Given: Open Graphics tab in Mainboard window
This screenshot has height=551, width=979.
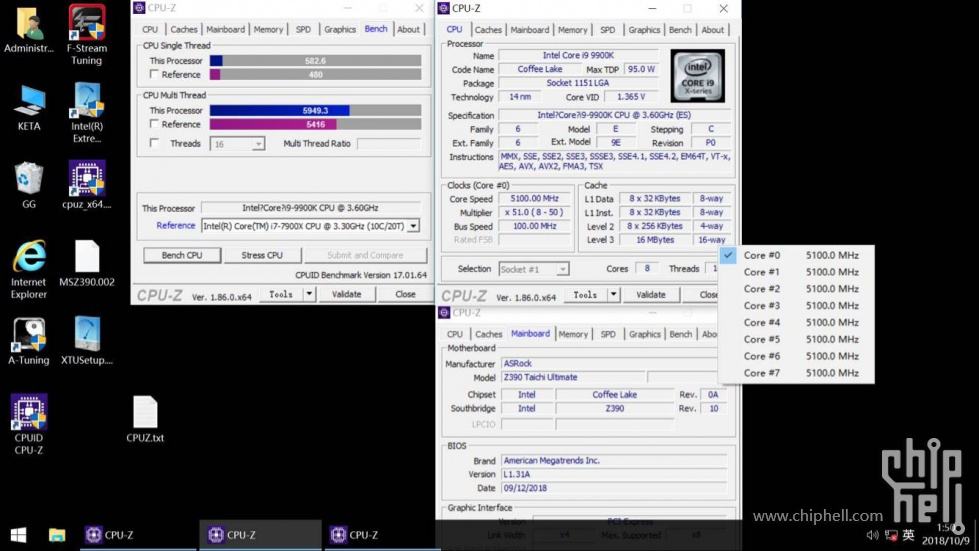Looking at the screenshot, I should [x=645, y=334].
